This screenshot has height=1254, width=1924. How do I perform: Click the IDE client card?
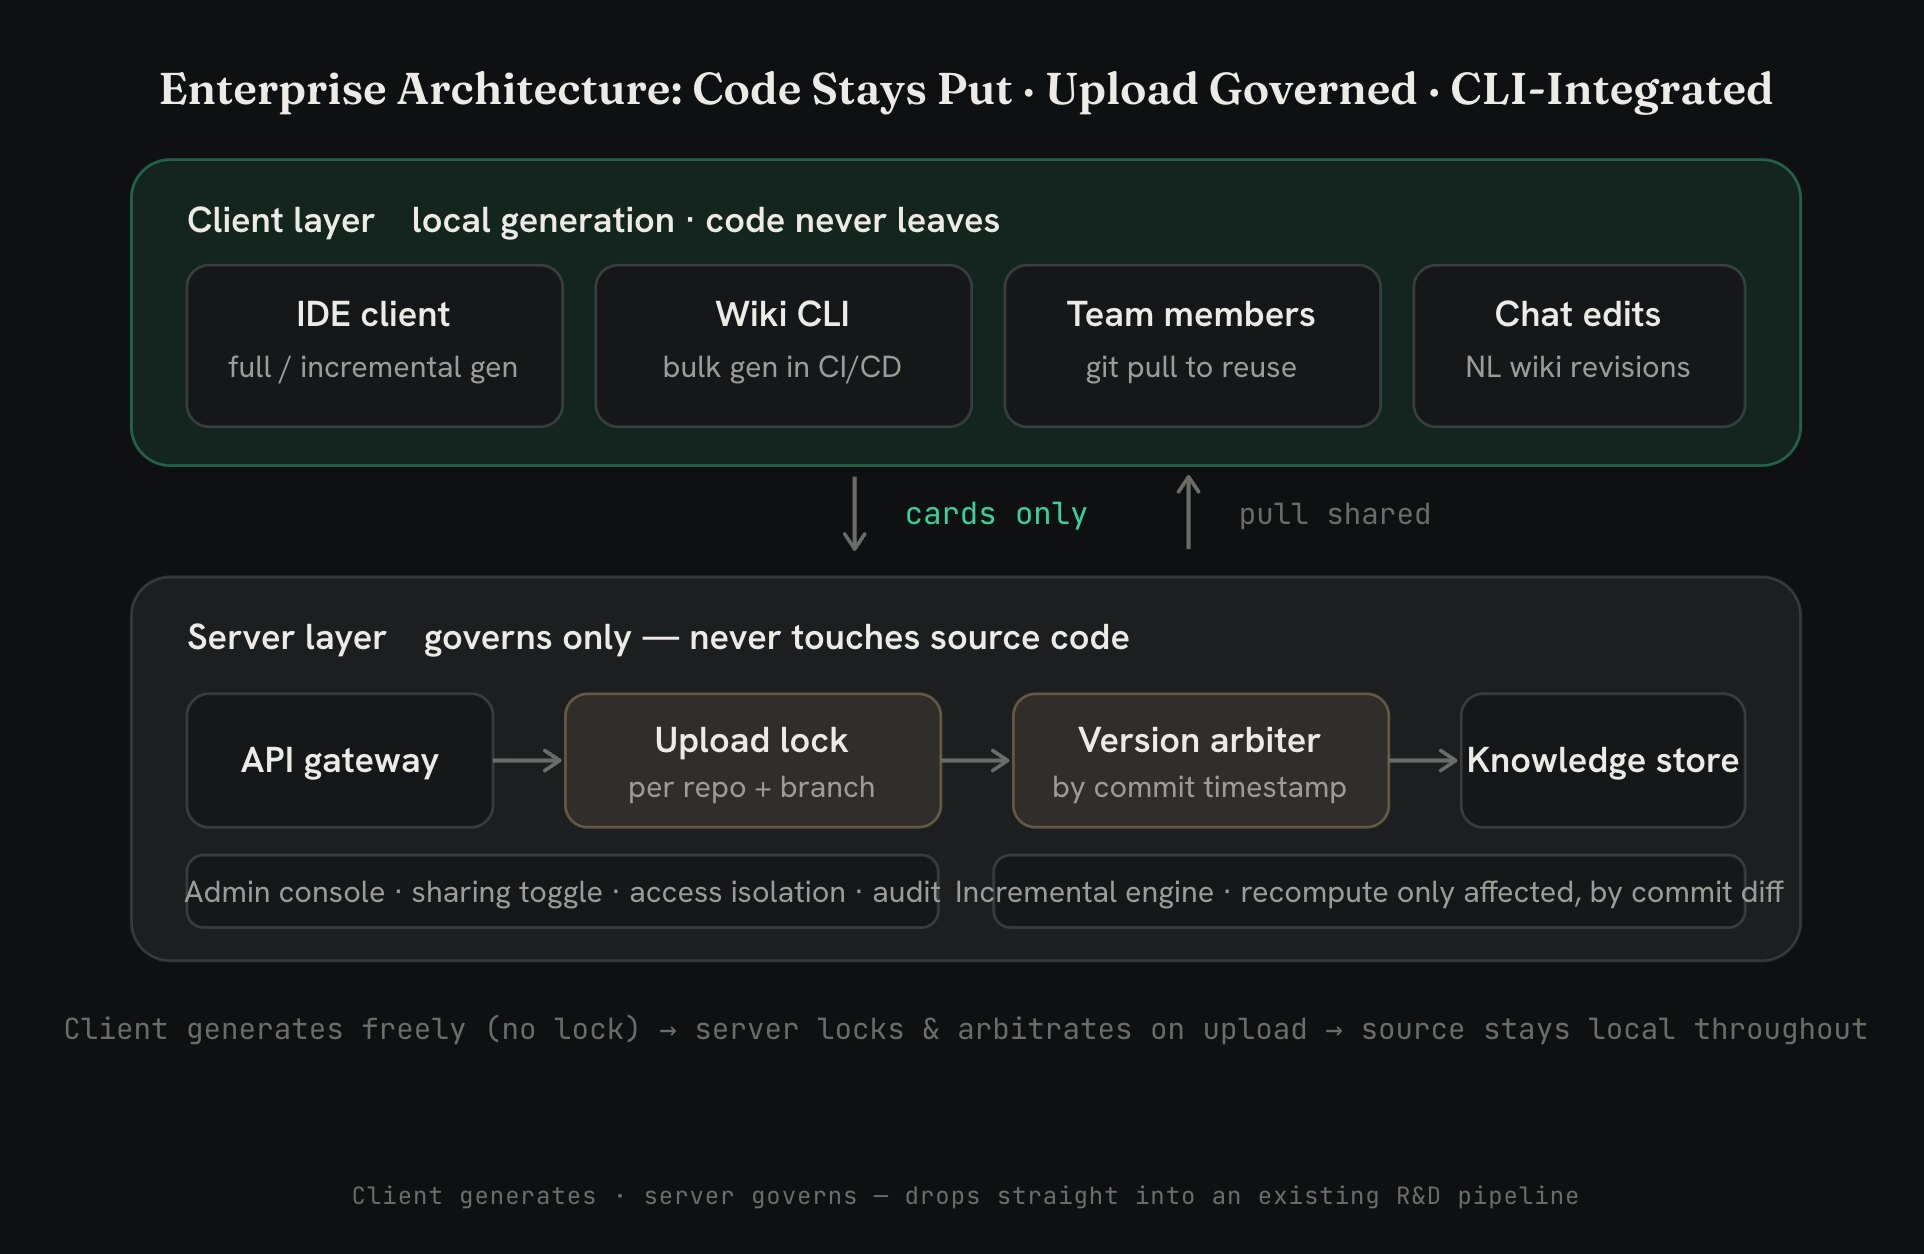point(374,346)
